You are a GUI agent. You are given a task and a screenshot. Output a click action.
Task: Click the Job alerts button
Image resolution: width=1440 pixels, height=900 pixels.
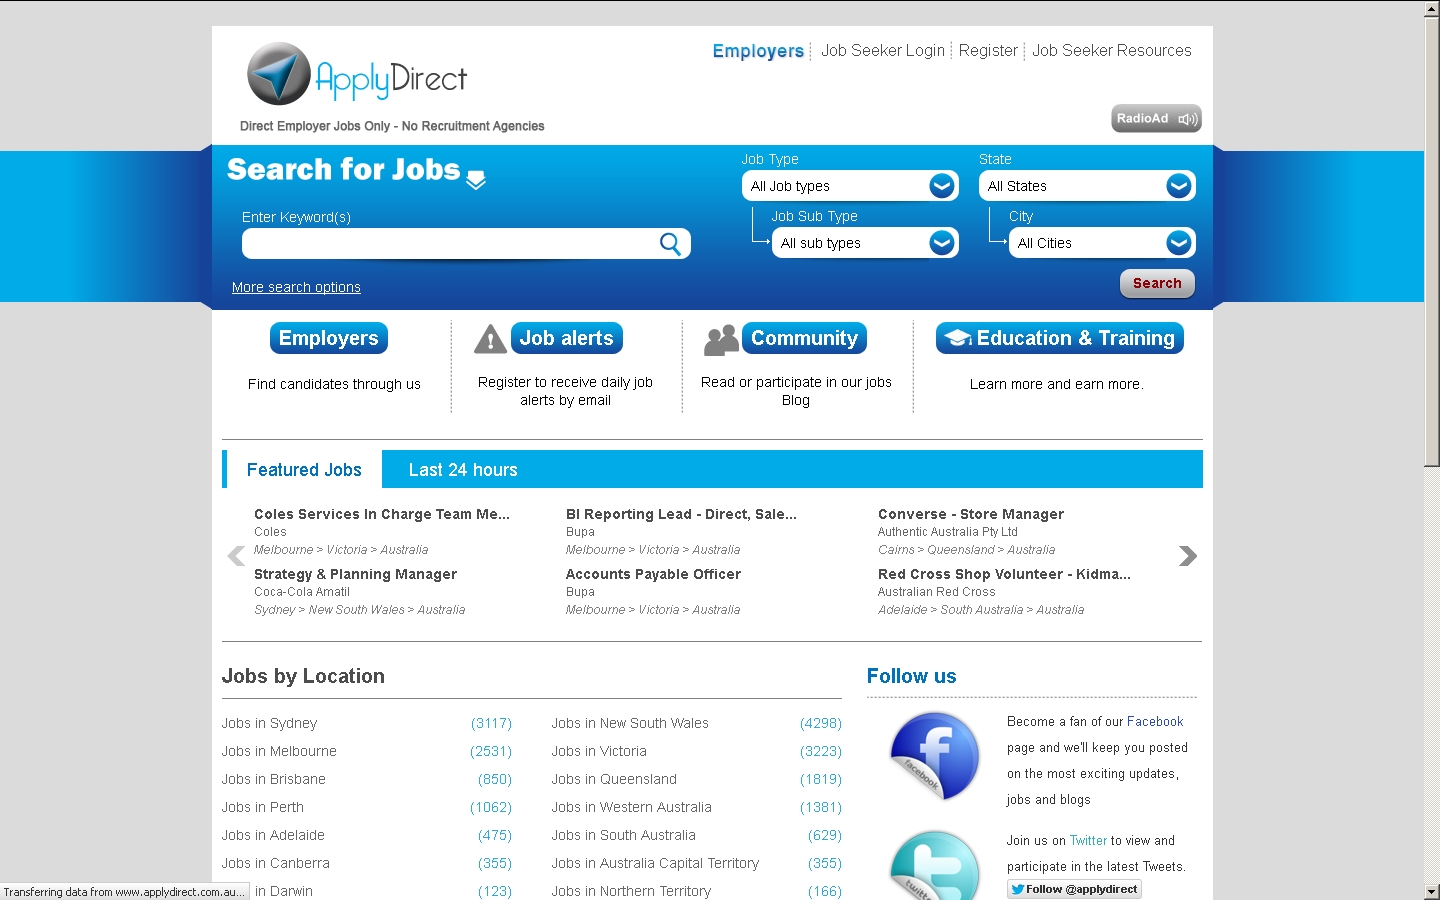point(567,338)
